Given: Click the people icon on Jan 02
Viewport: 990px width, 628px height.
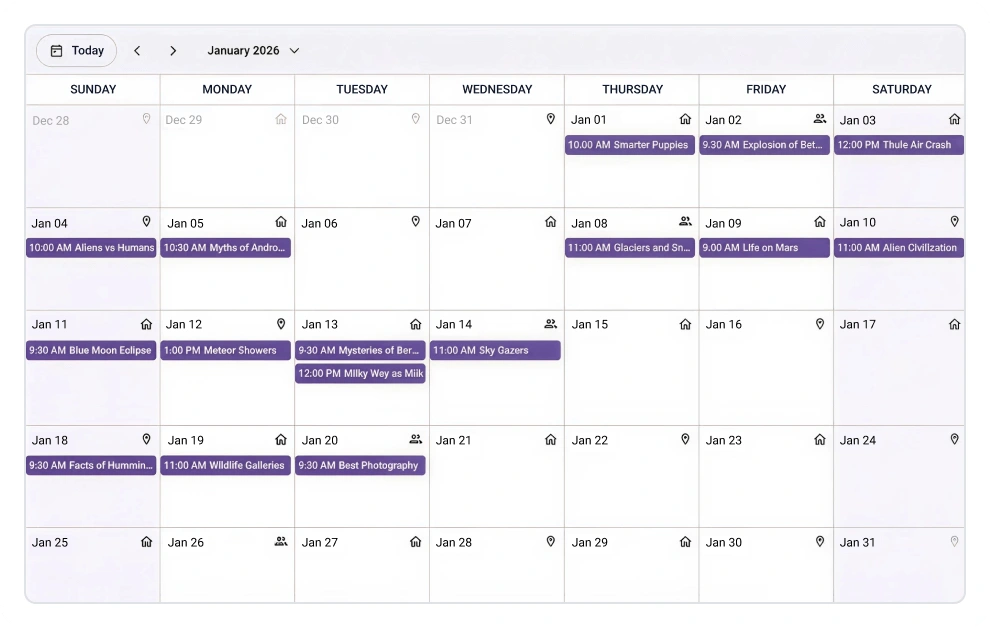Looking at the screenshot, I should (x=820, y=119).
